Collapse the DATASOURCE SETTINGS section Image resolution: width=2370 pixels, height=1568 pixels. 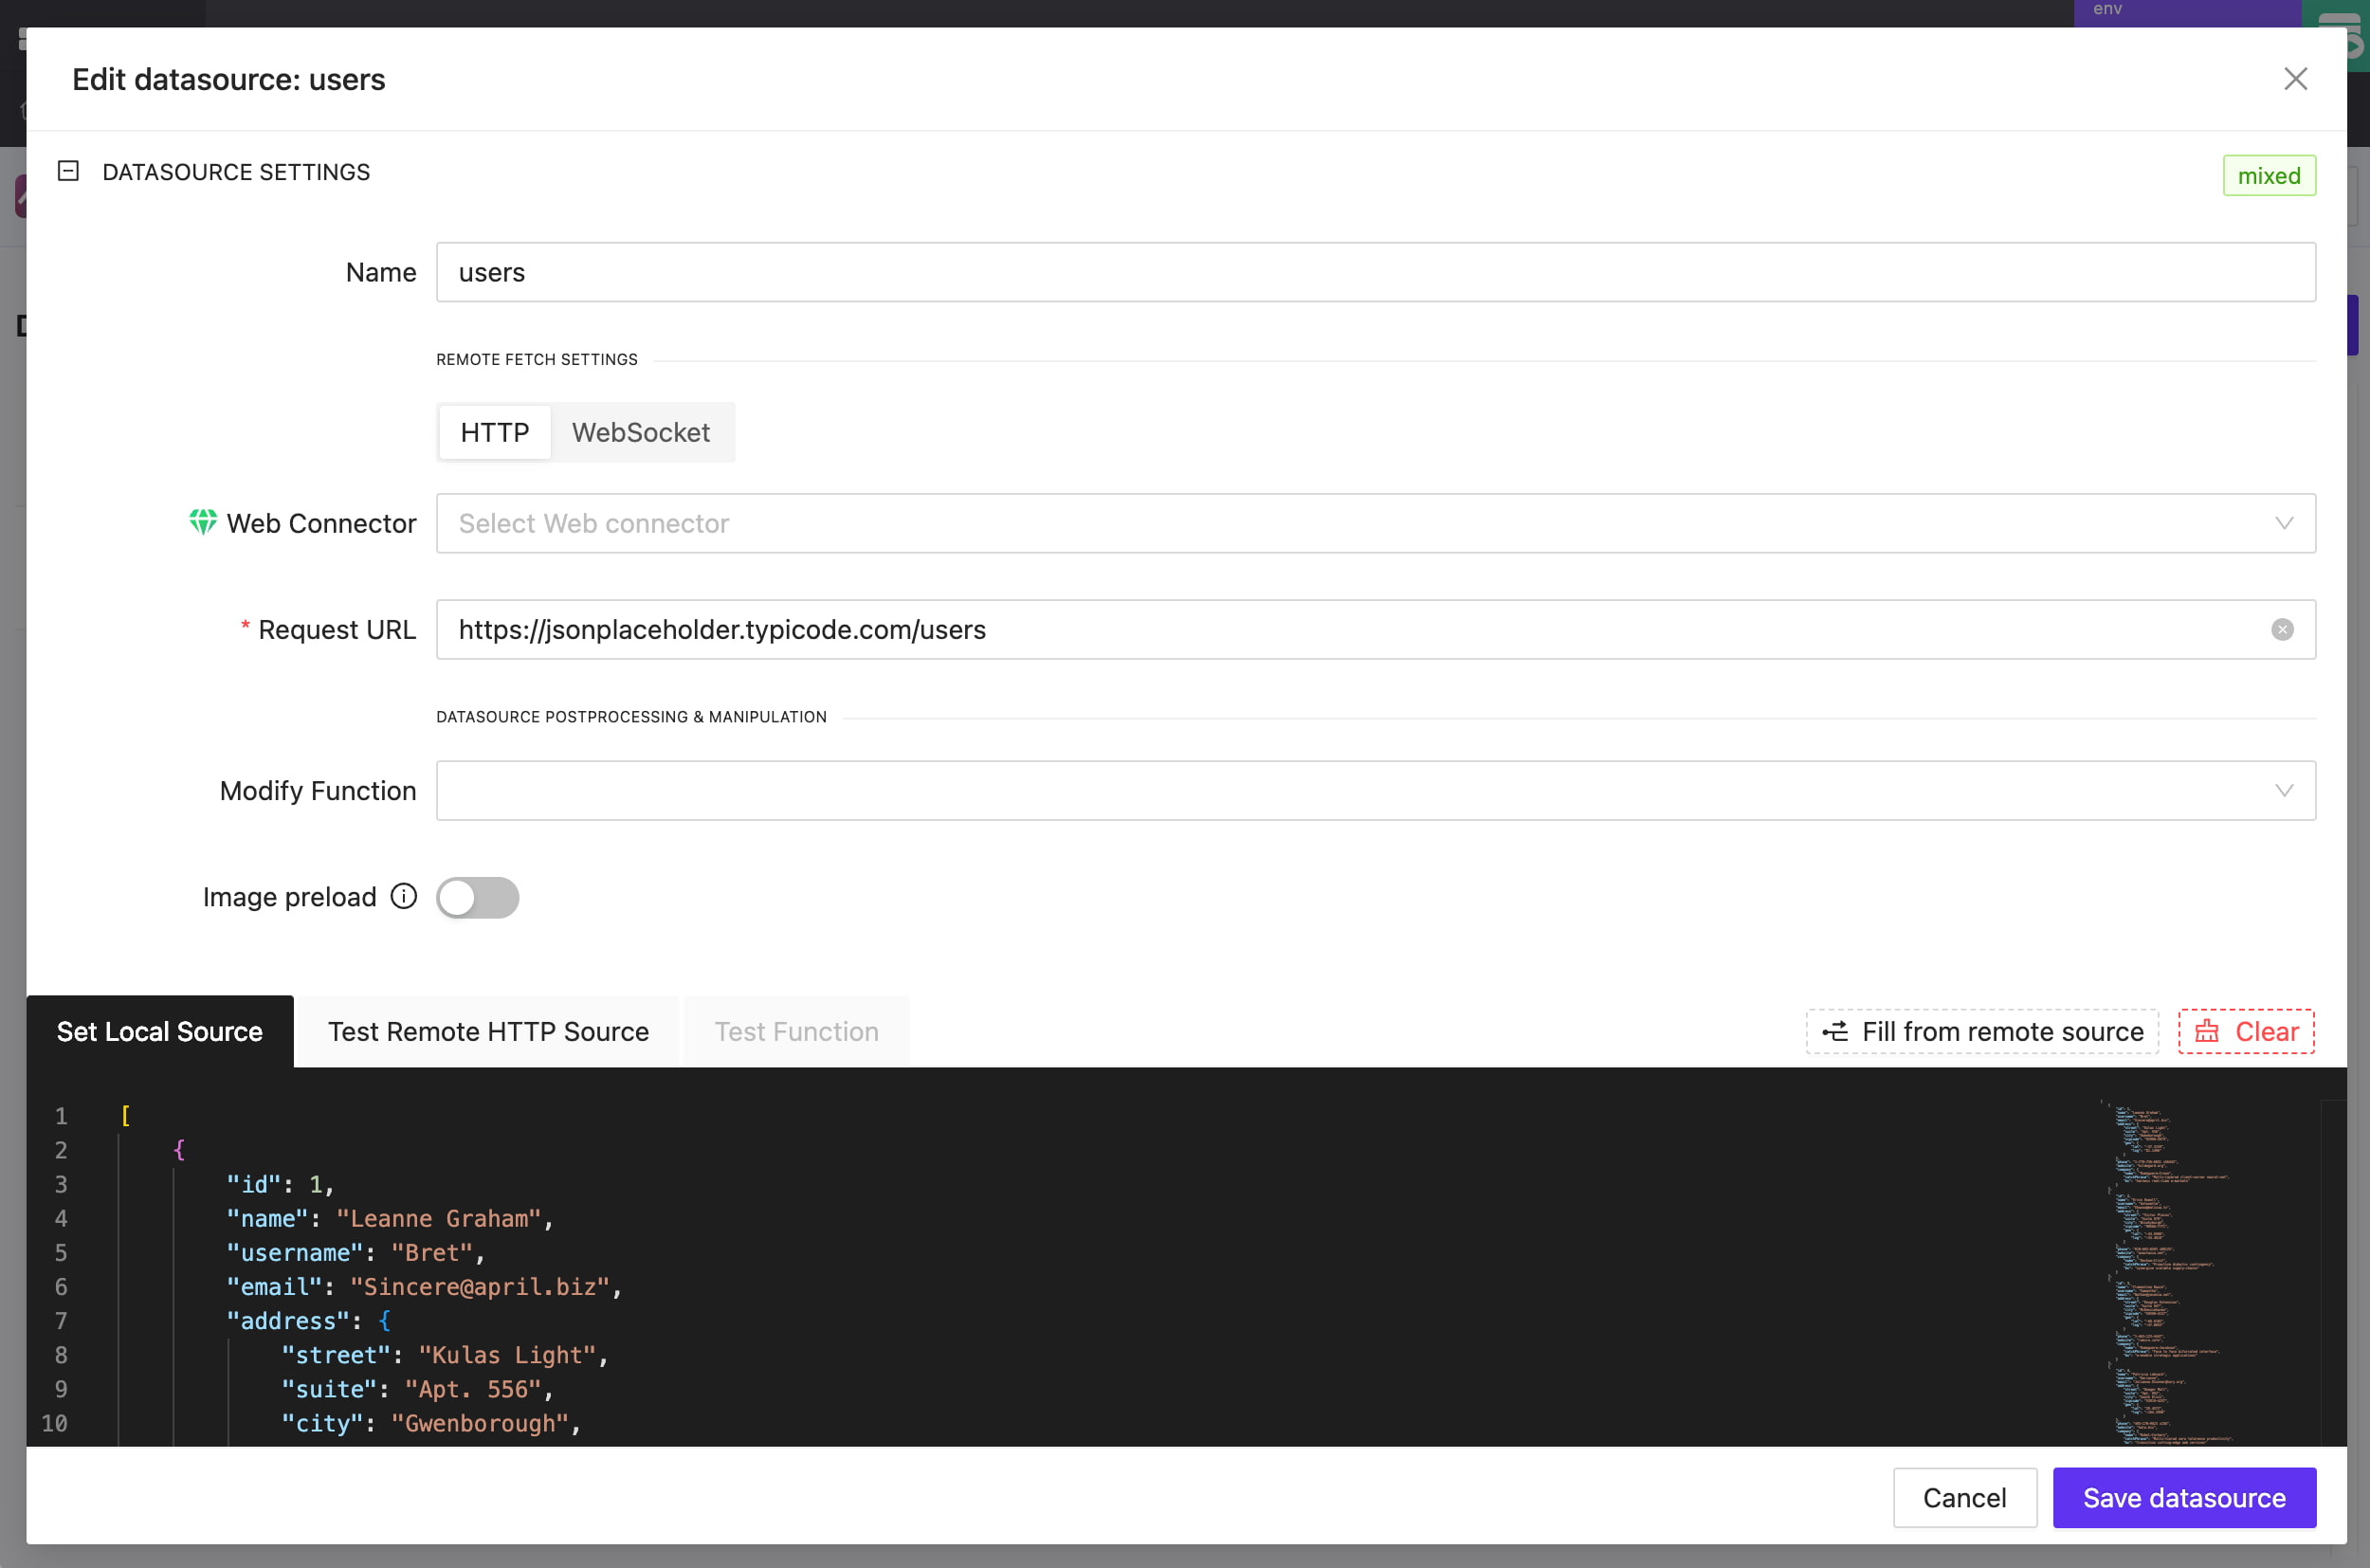click(x=67, y=171)
